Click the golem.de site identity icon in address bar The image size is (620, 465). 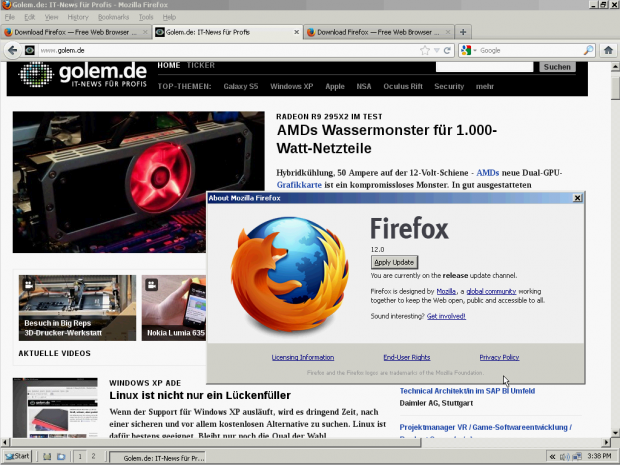tap(30, 51)
